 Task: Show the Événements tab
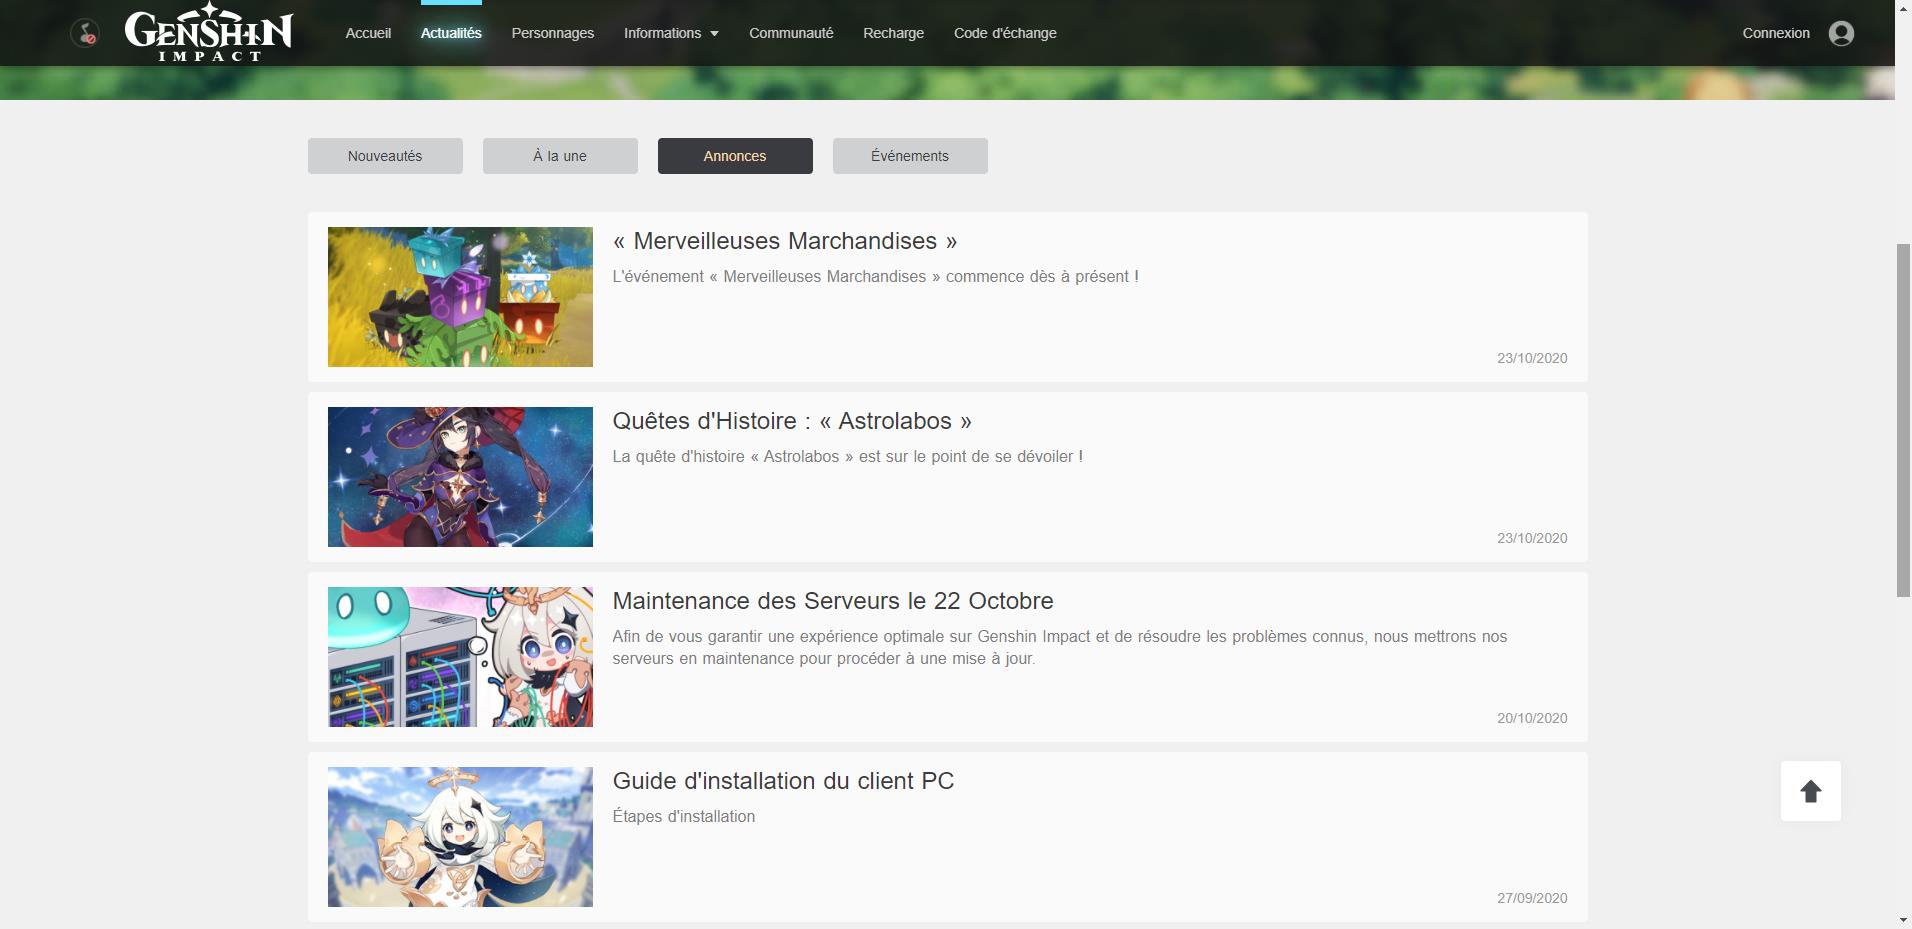pos(910,156)
